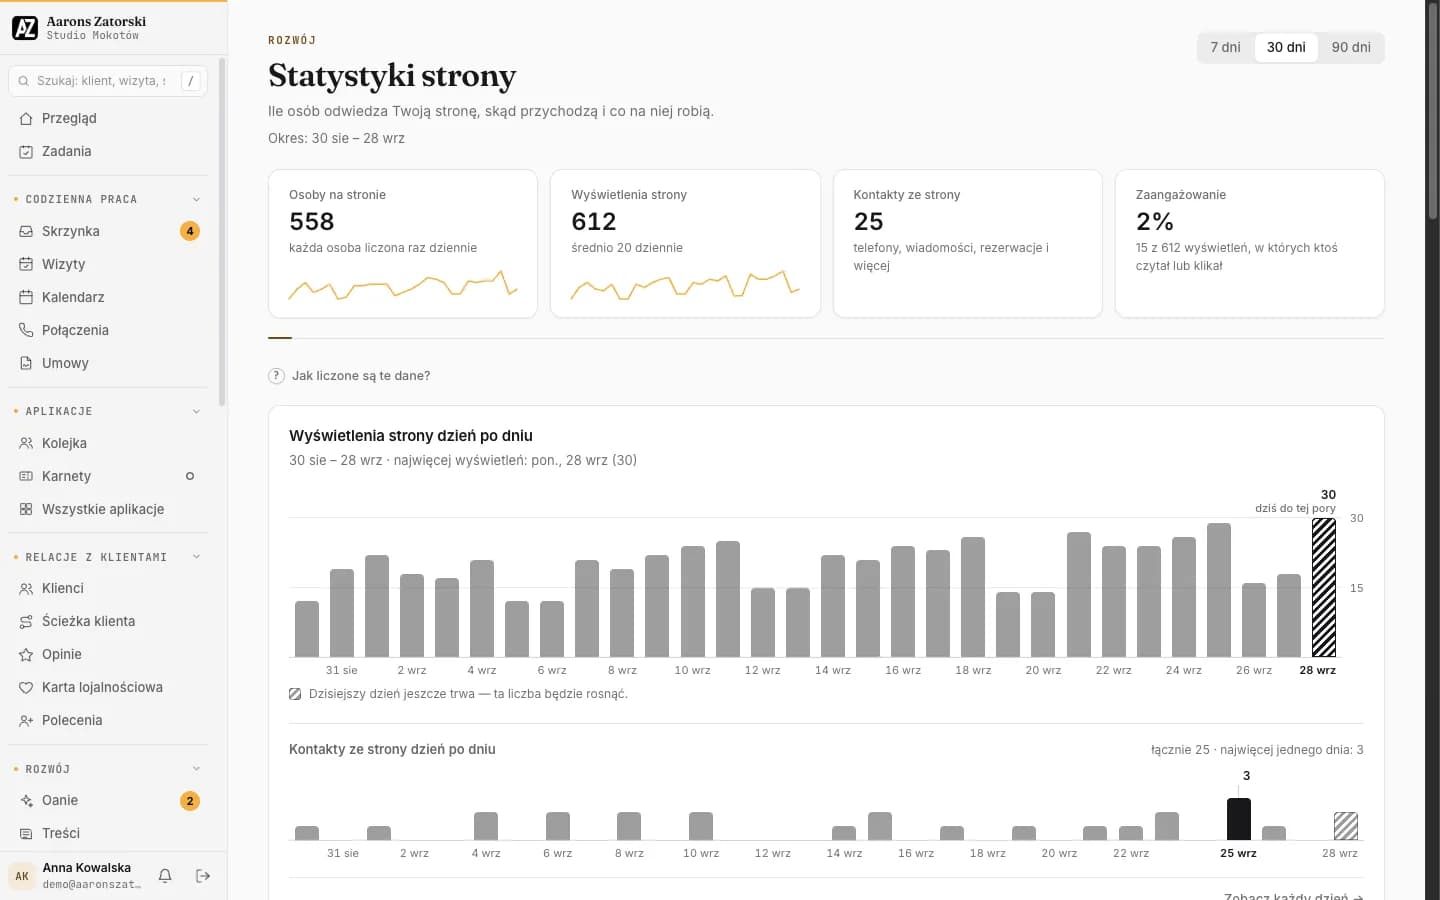Select the 30 dni period tab
1440x900 pixels.
pos(1286,47)
